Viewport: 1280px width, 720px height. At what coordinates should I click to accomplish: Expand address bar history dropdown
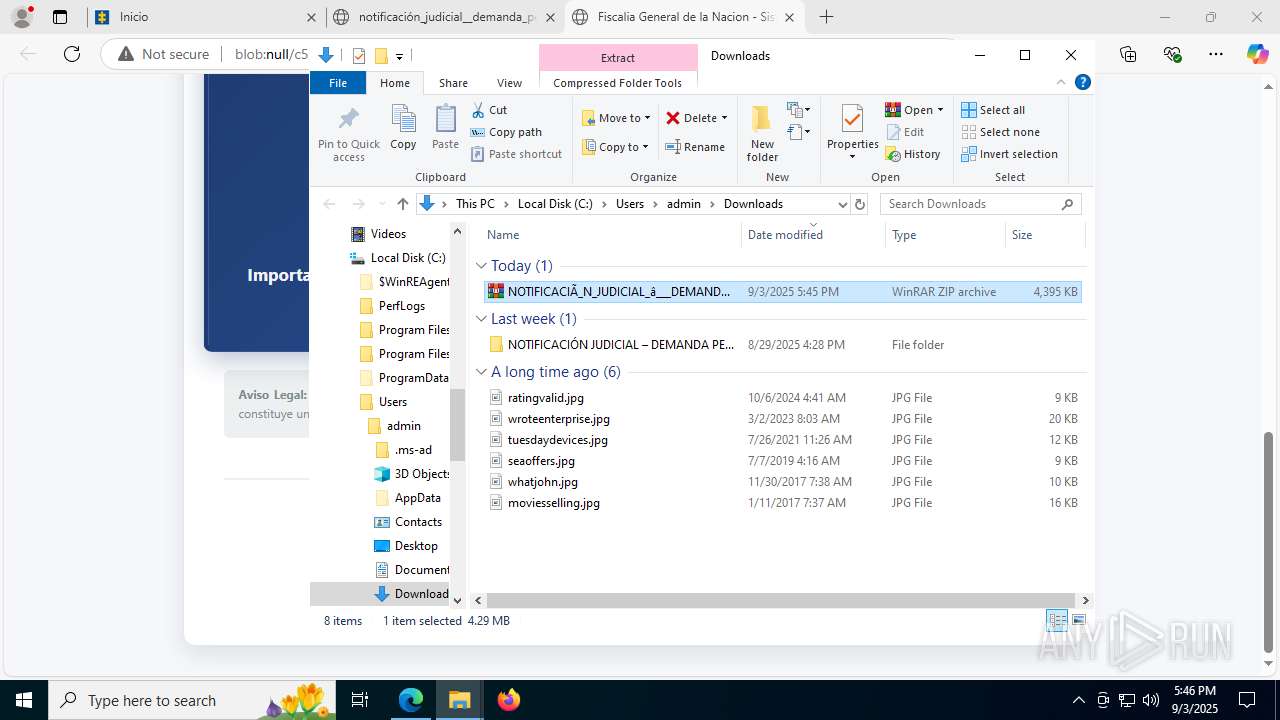coord(842,204)
